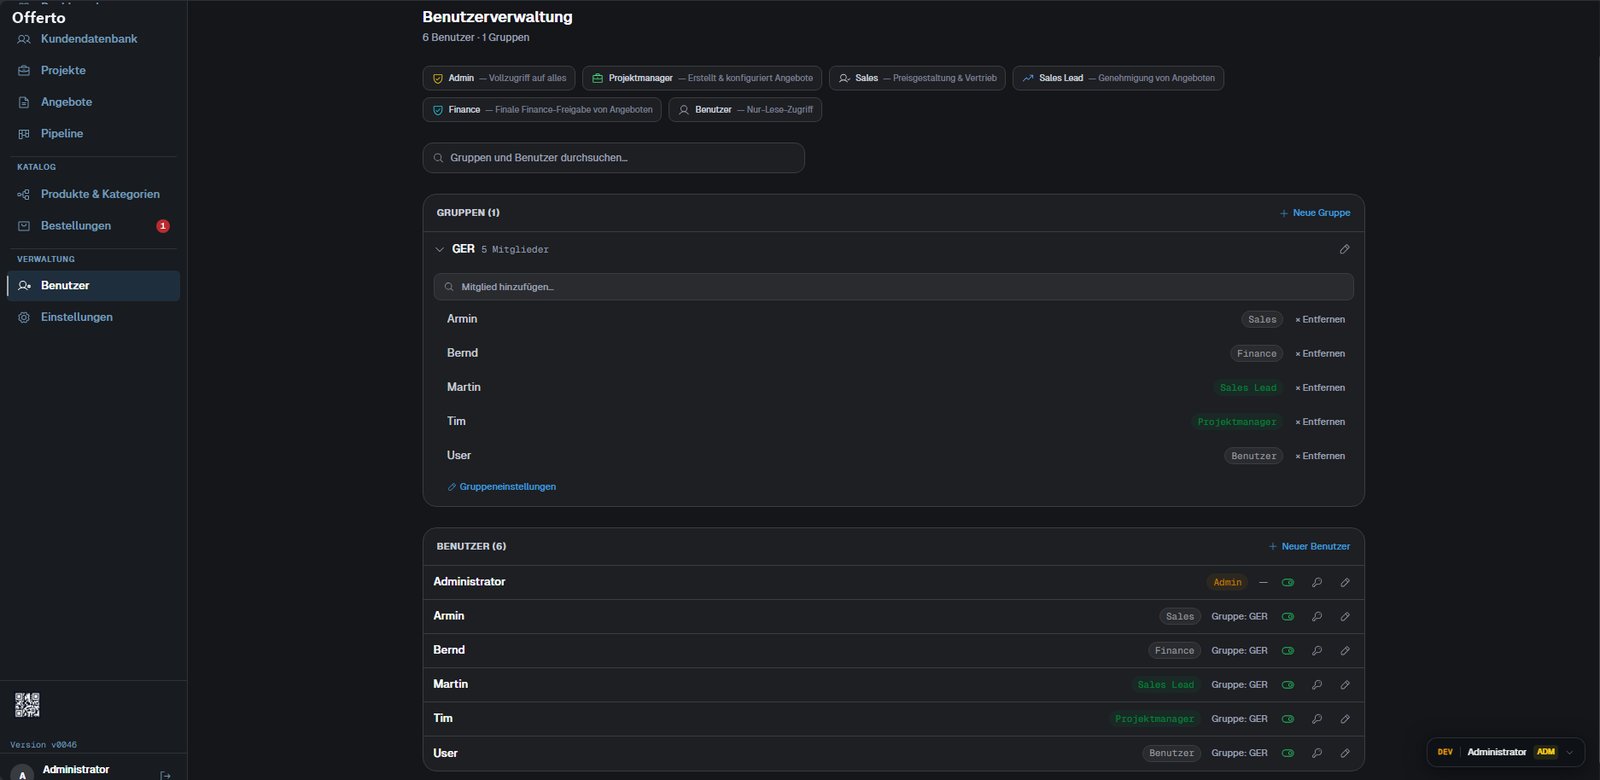Toggle the active switch for Tim
Screen dimensions: 1600x780
pos(1288,719)
